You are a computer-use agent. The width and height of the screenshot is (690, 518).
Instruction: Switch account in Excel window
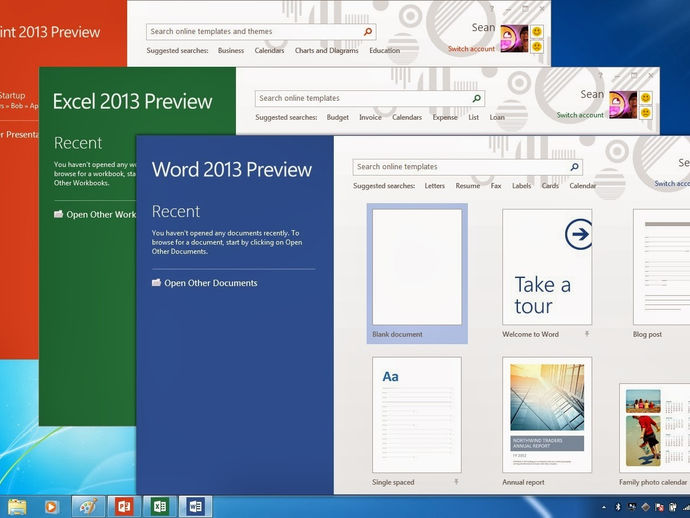(x=580, y=115)
